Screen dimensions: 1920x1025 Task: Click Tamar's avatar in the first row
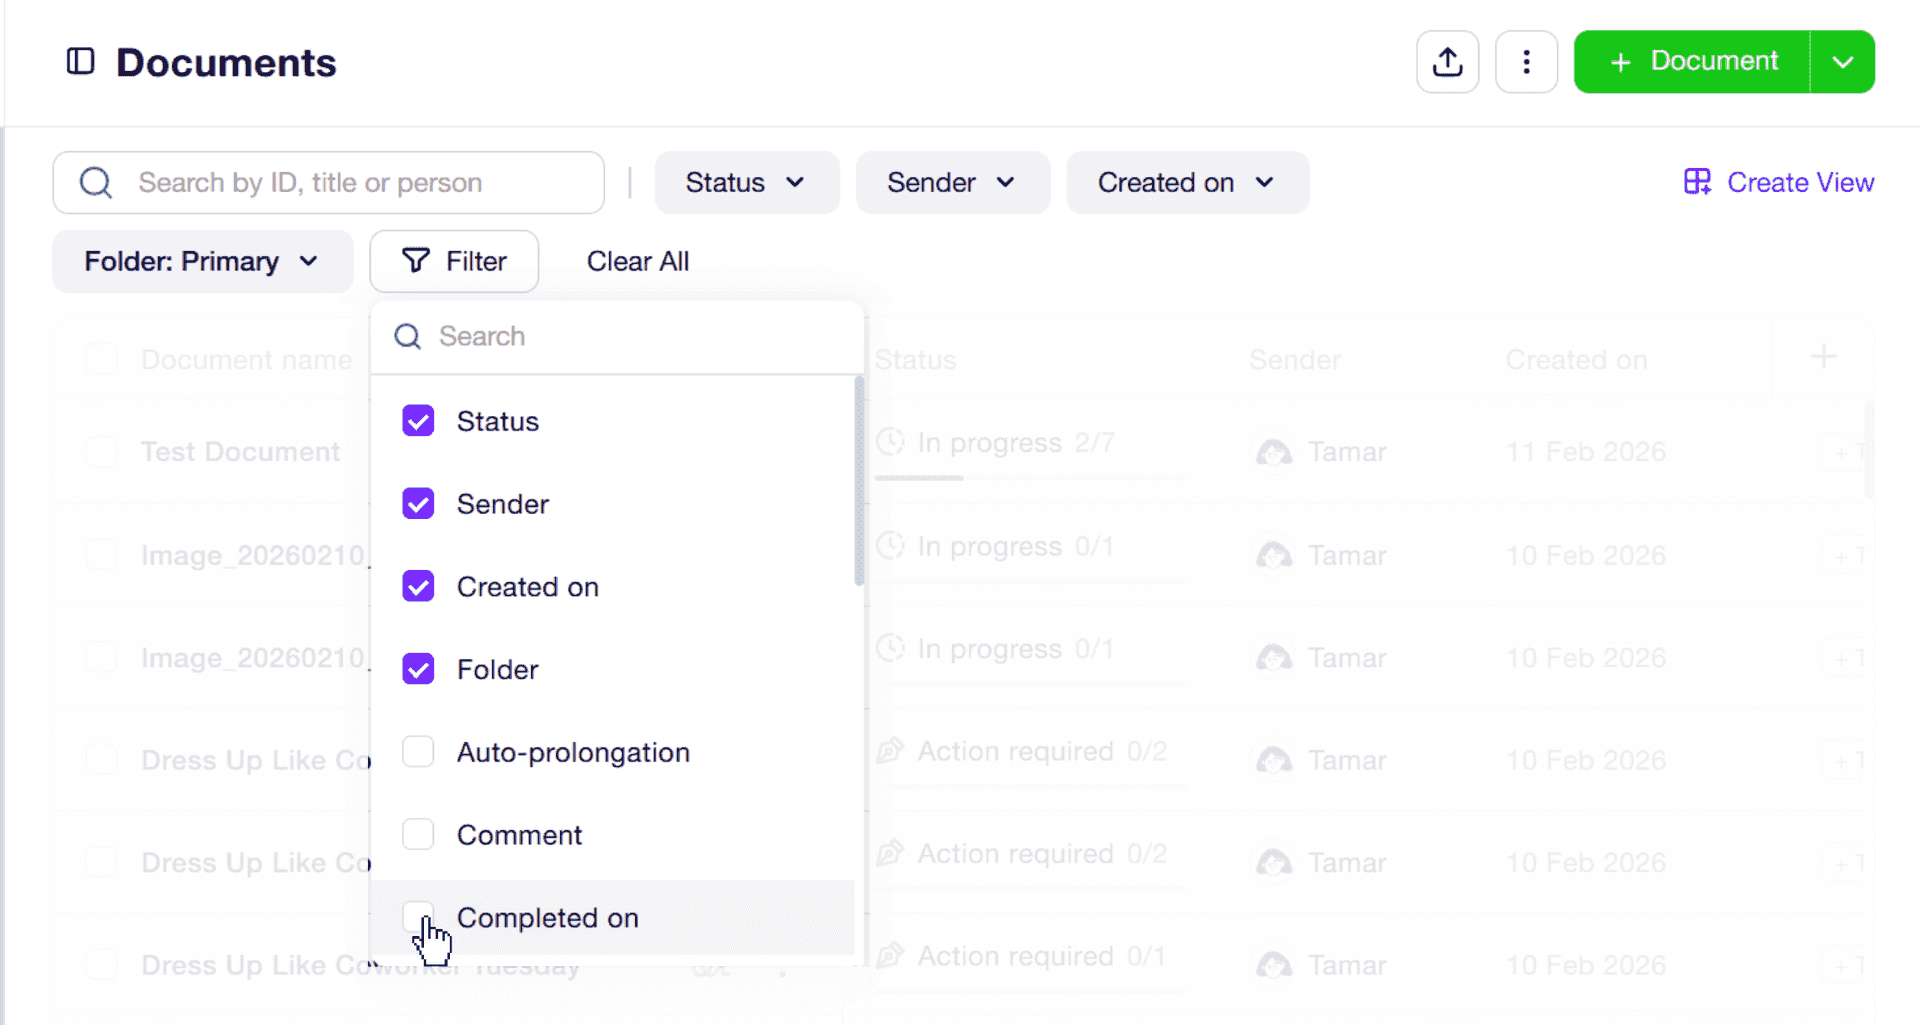pos(1274,452)
